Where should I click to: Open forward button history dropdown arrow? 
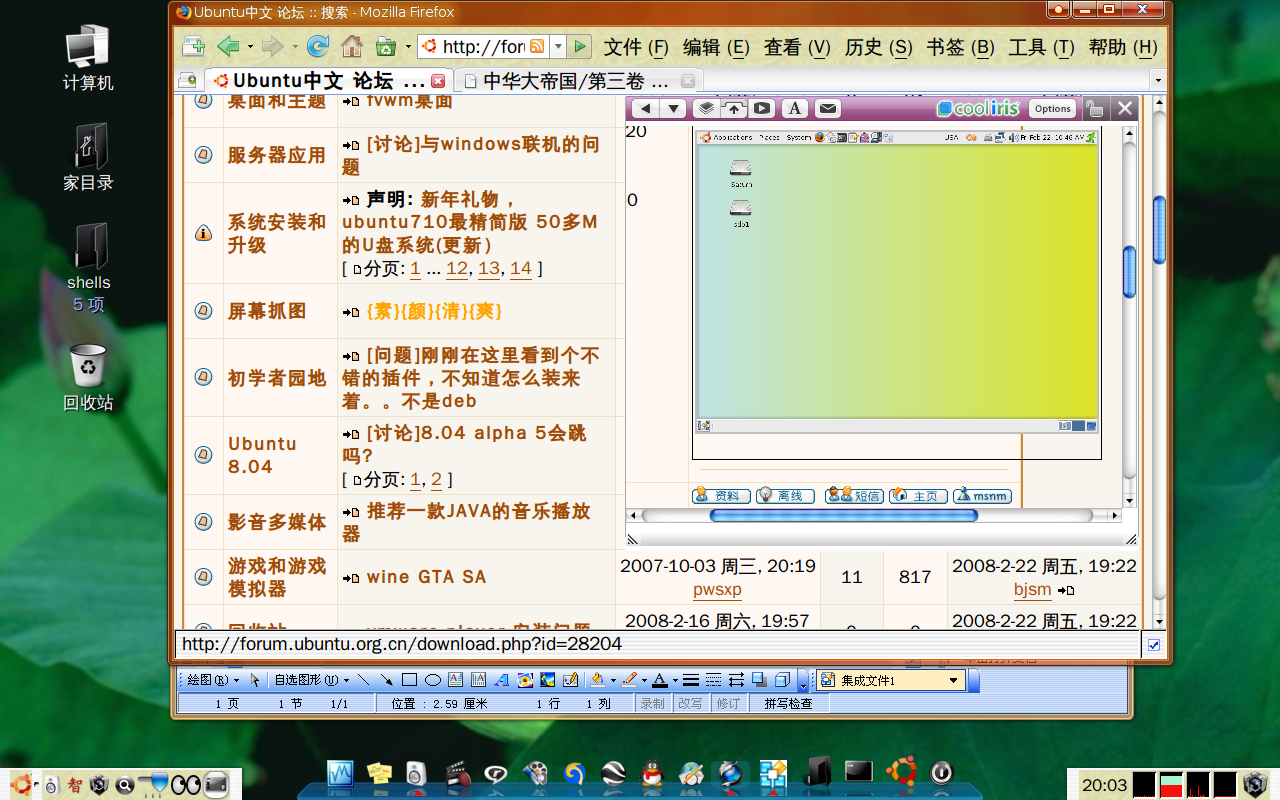pyautogui.click(x=295, y=47)
